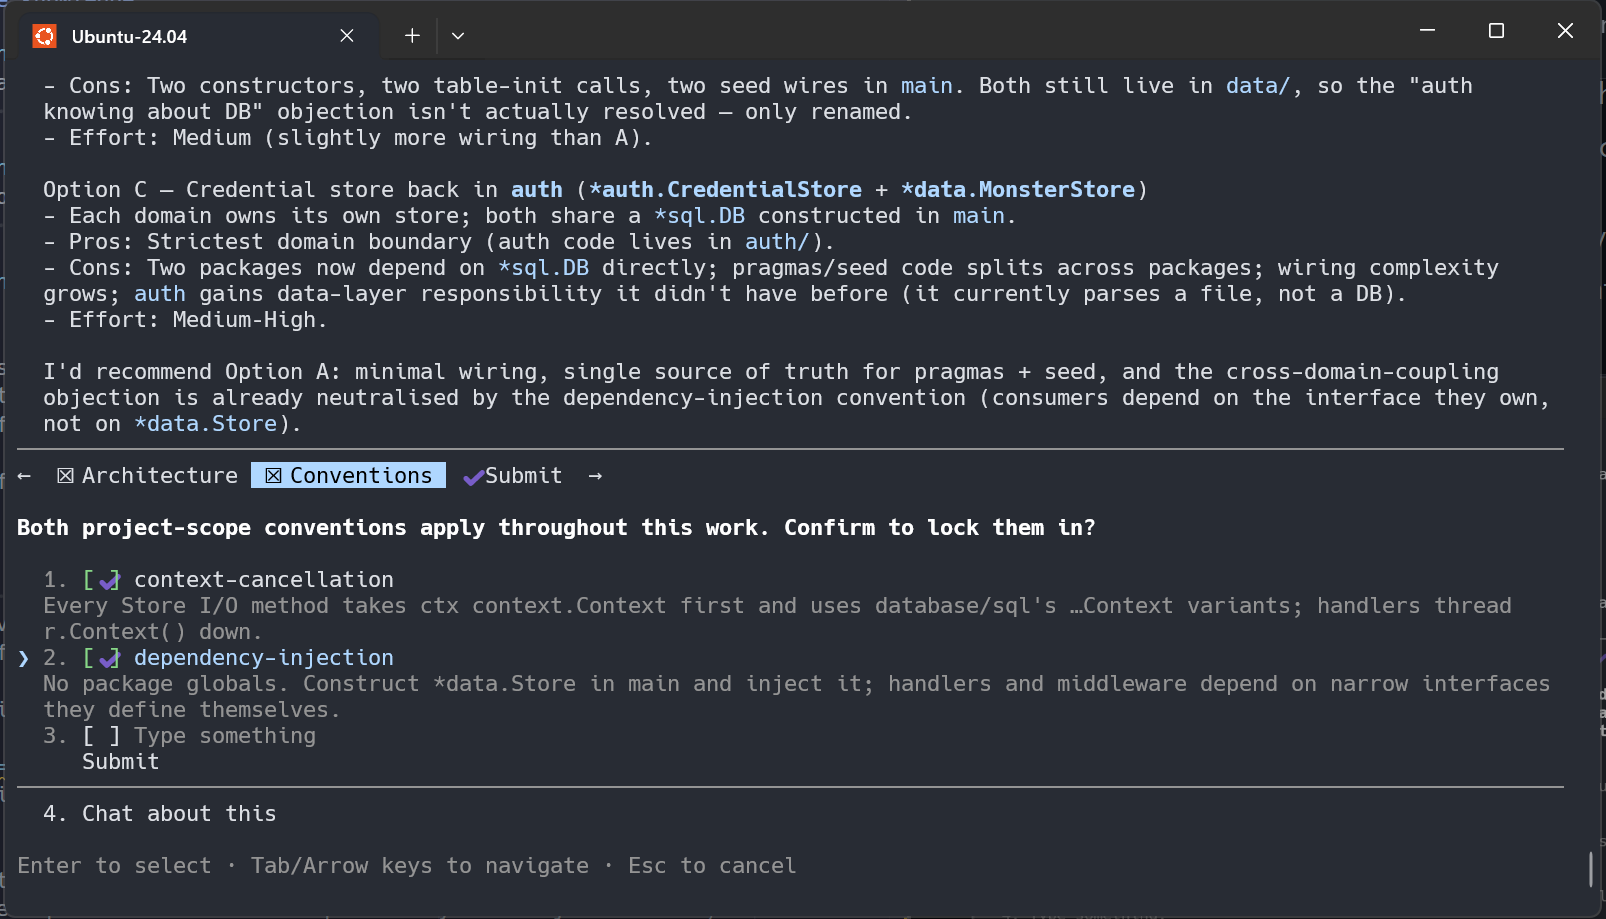Choose Chat about this option
This screenshot has height=919, width=1606.
pyautogui.click(x=160, y=814)
